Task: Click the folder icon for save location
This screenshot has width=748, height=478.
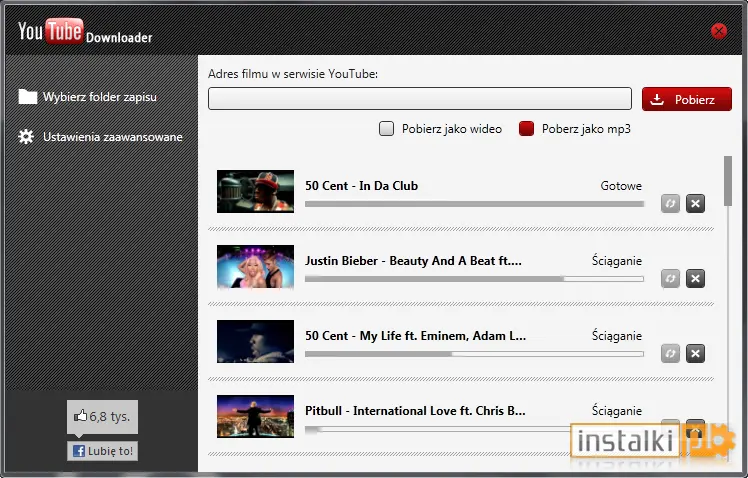Action: (x=28, y=97)
